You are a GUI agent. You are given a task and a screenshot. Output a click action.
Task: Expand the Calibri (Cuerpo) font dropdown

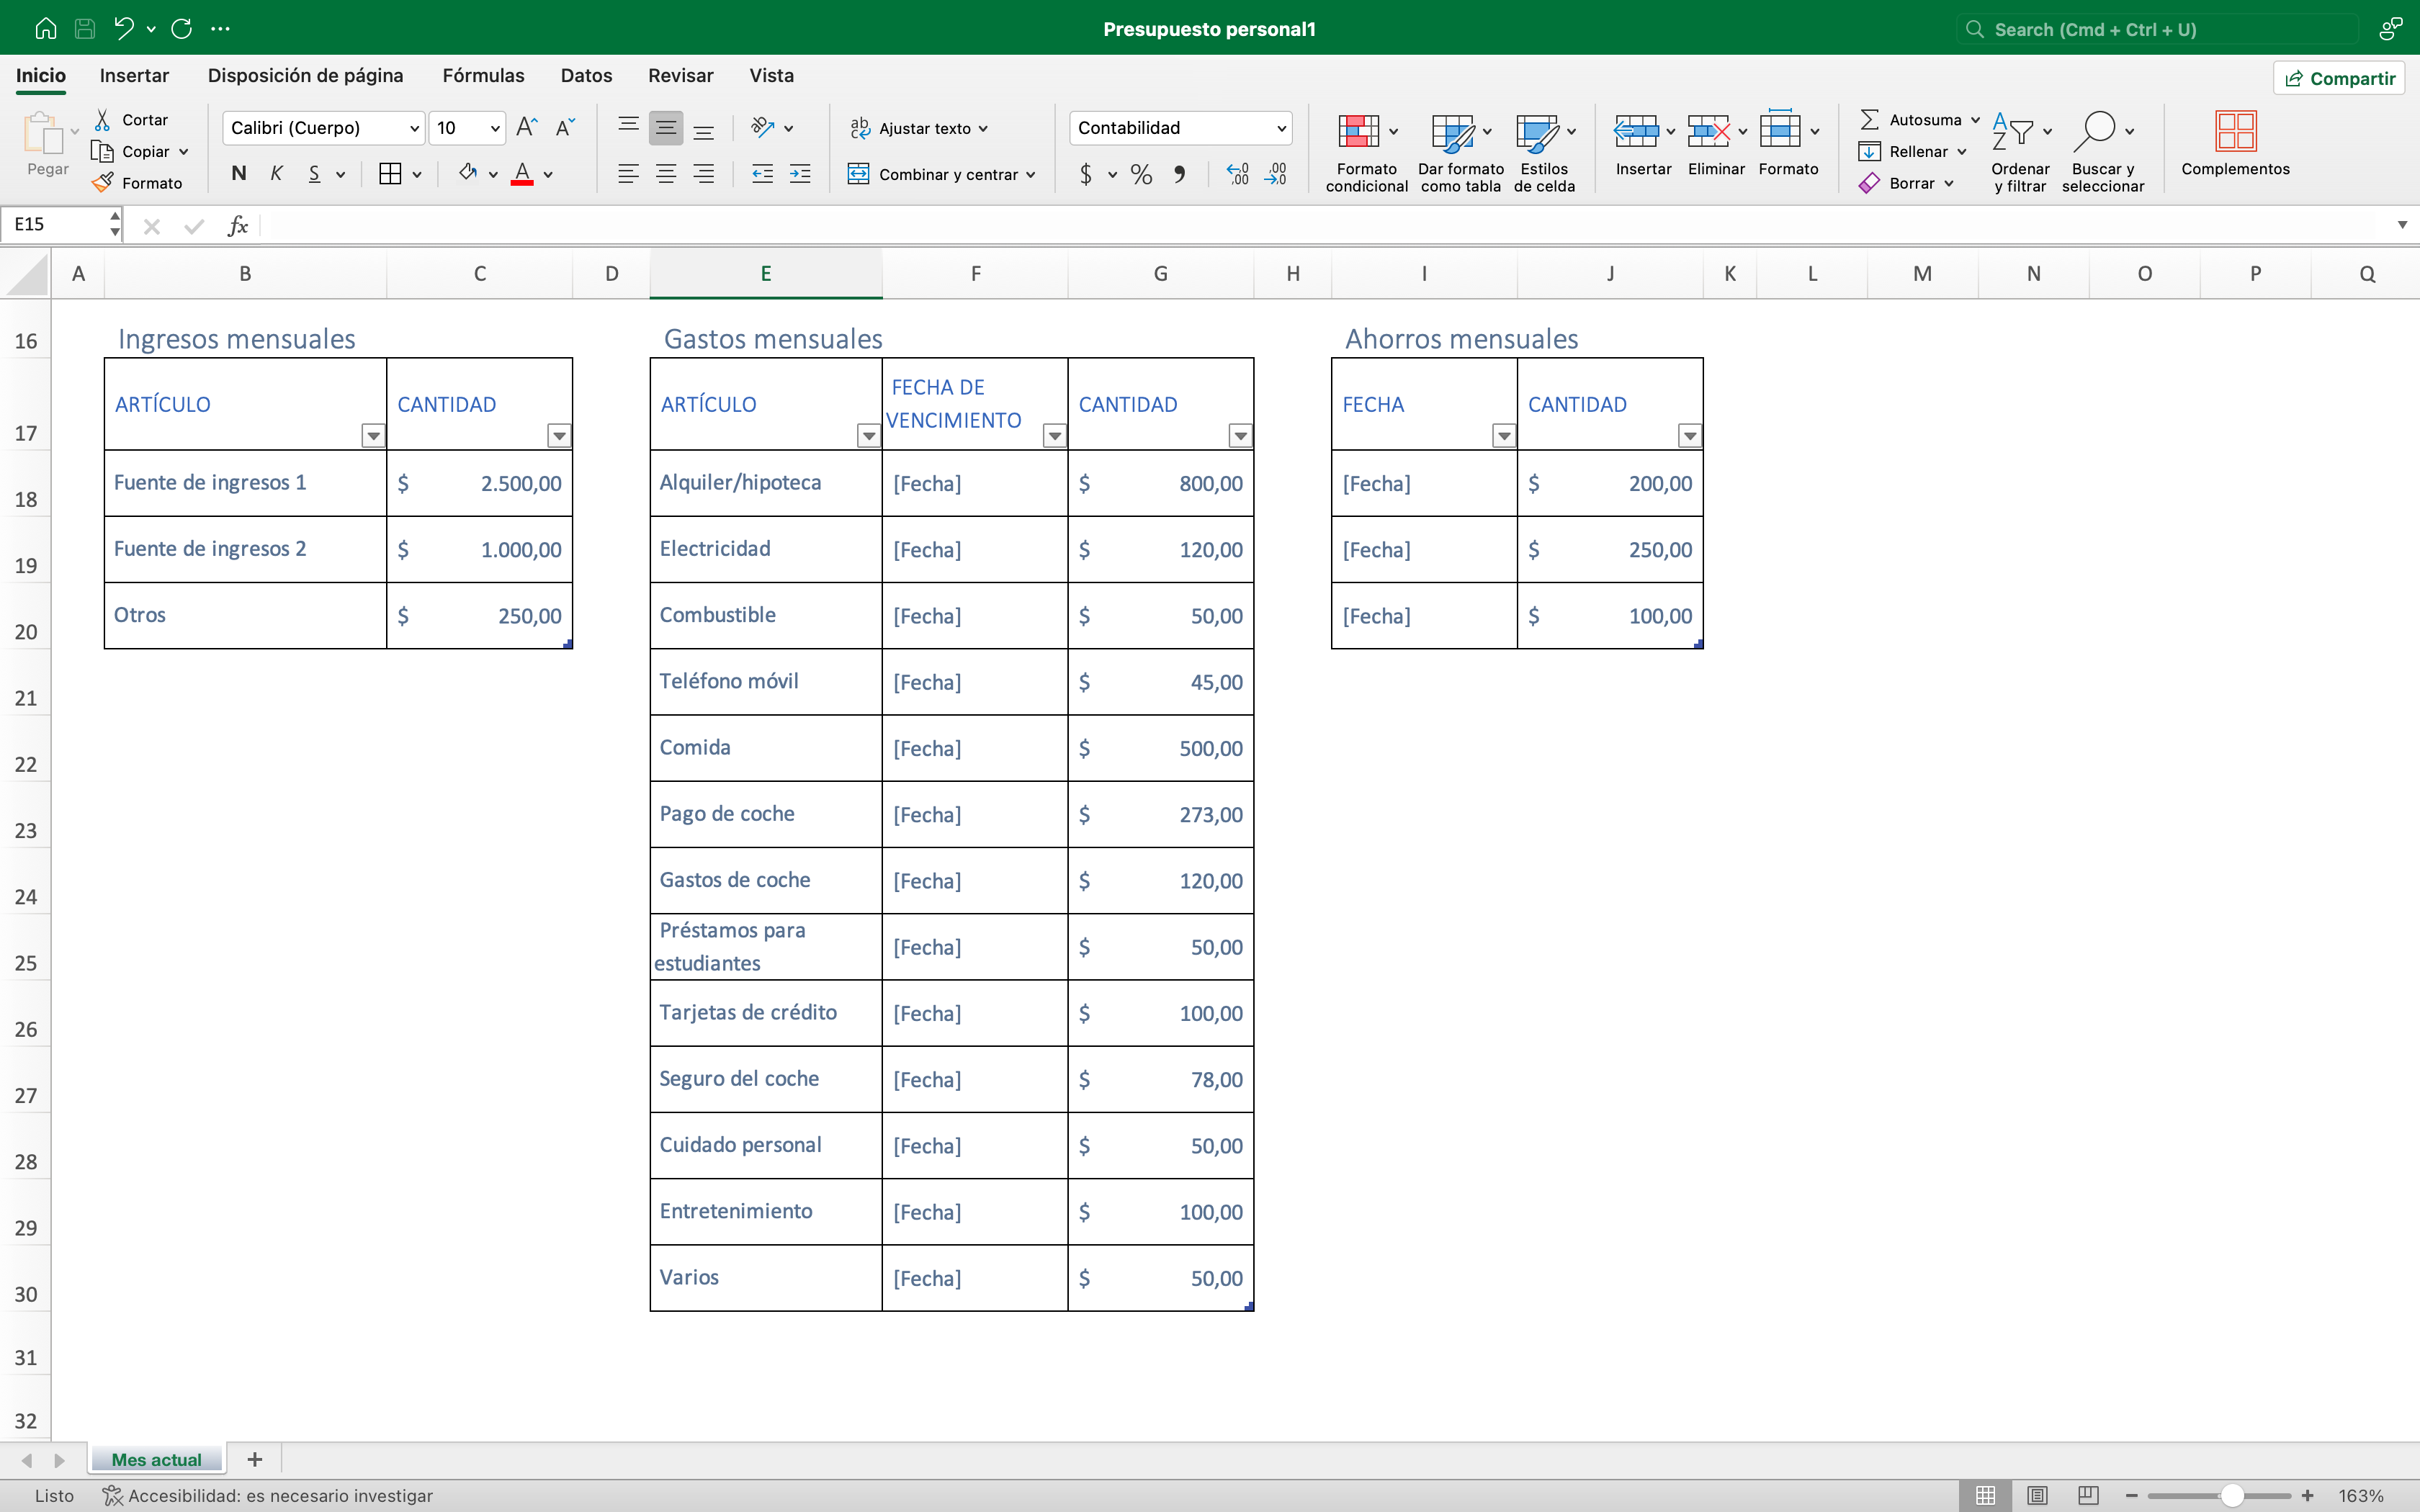point(414,128)
